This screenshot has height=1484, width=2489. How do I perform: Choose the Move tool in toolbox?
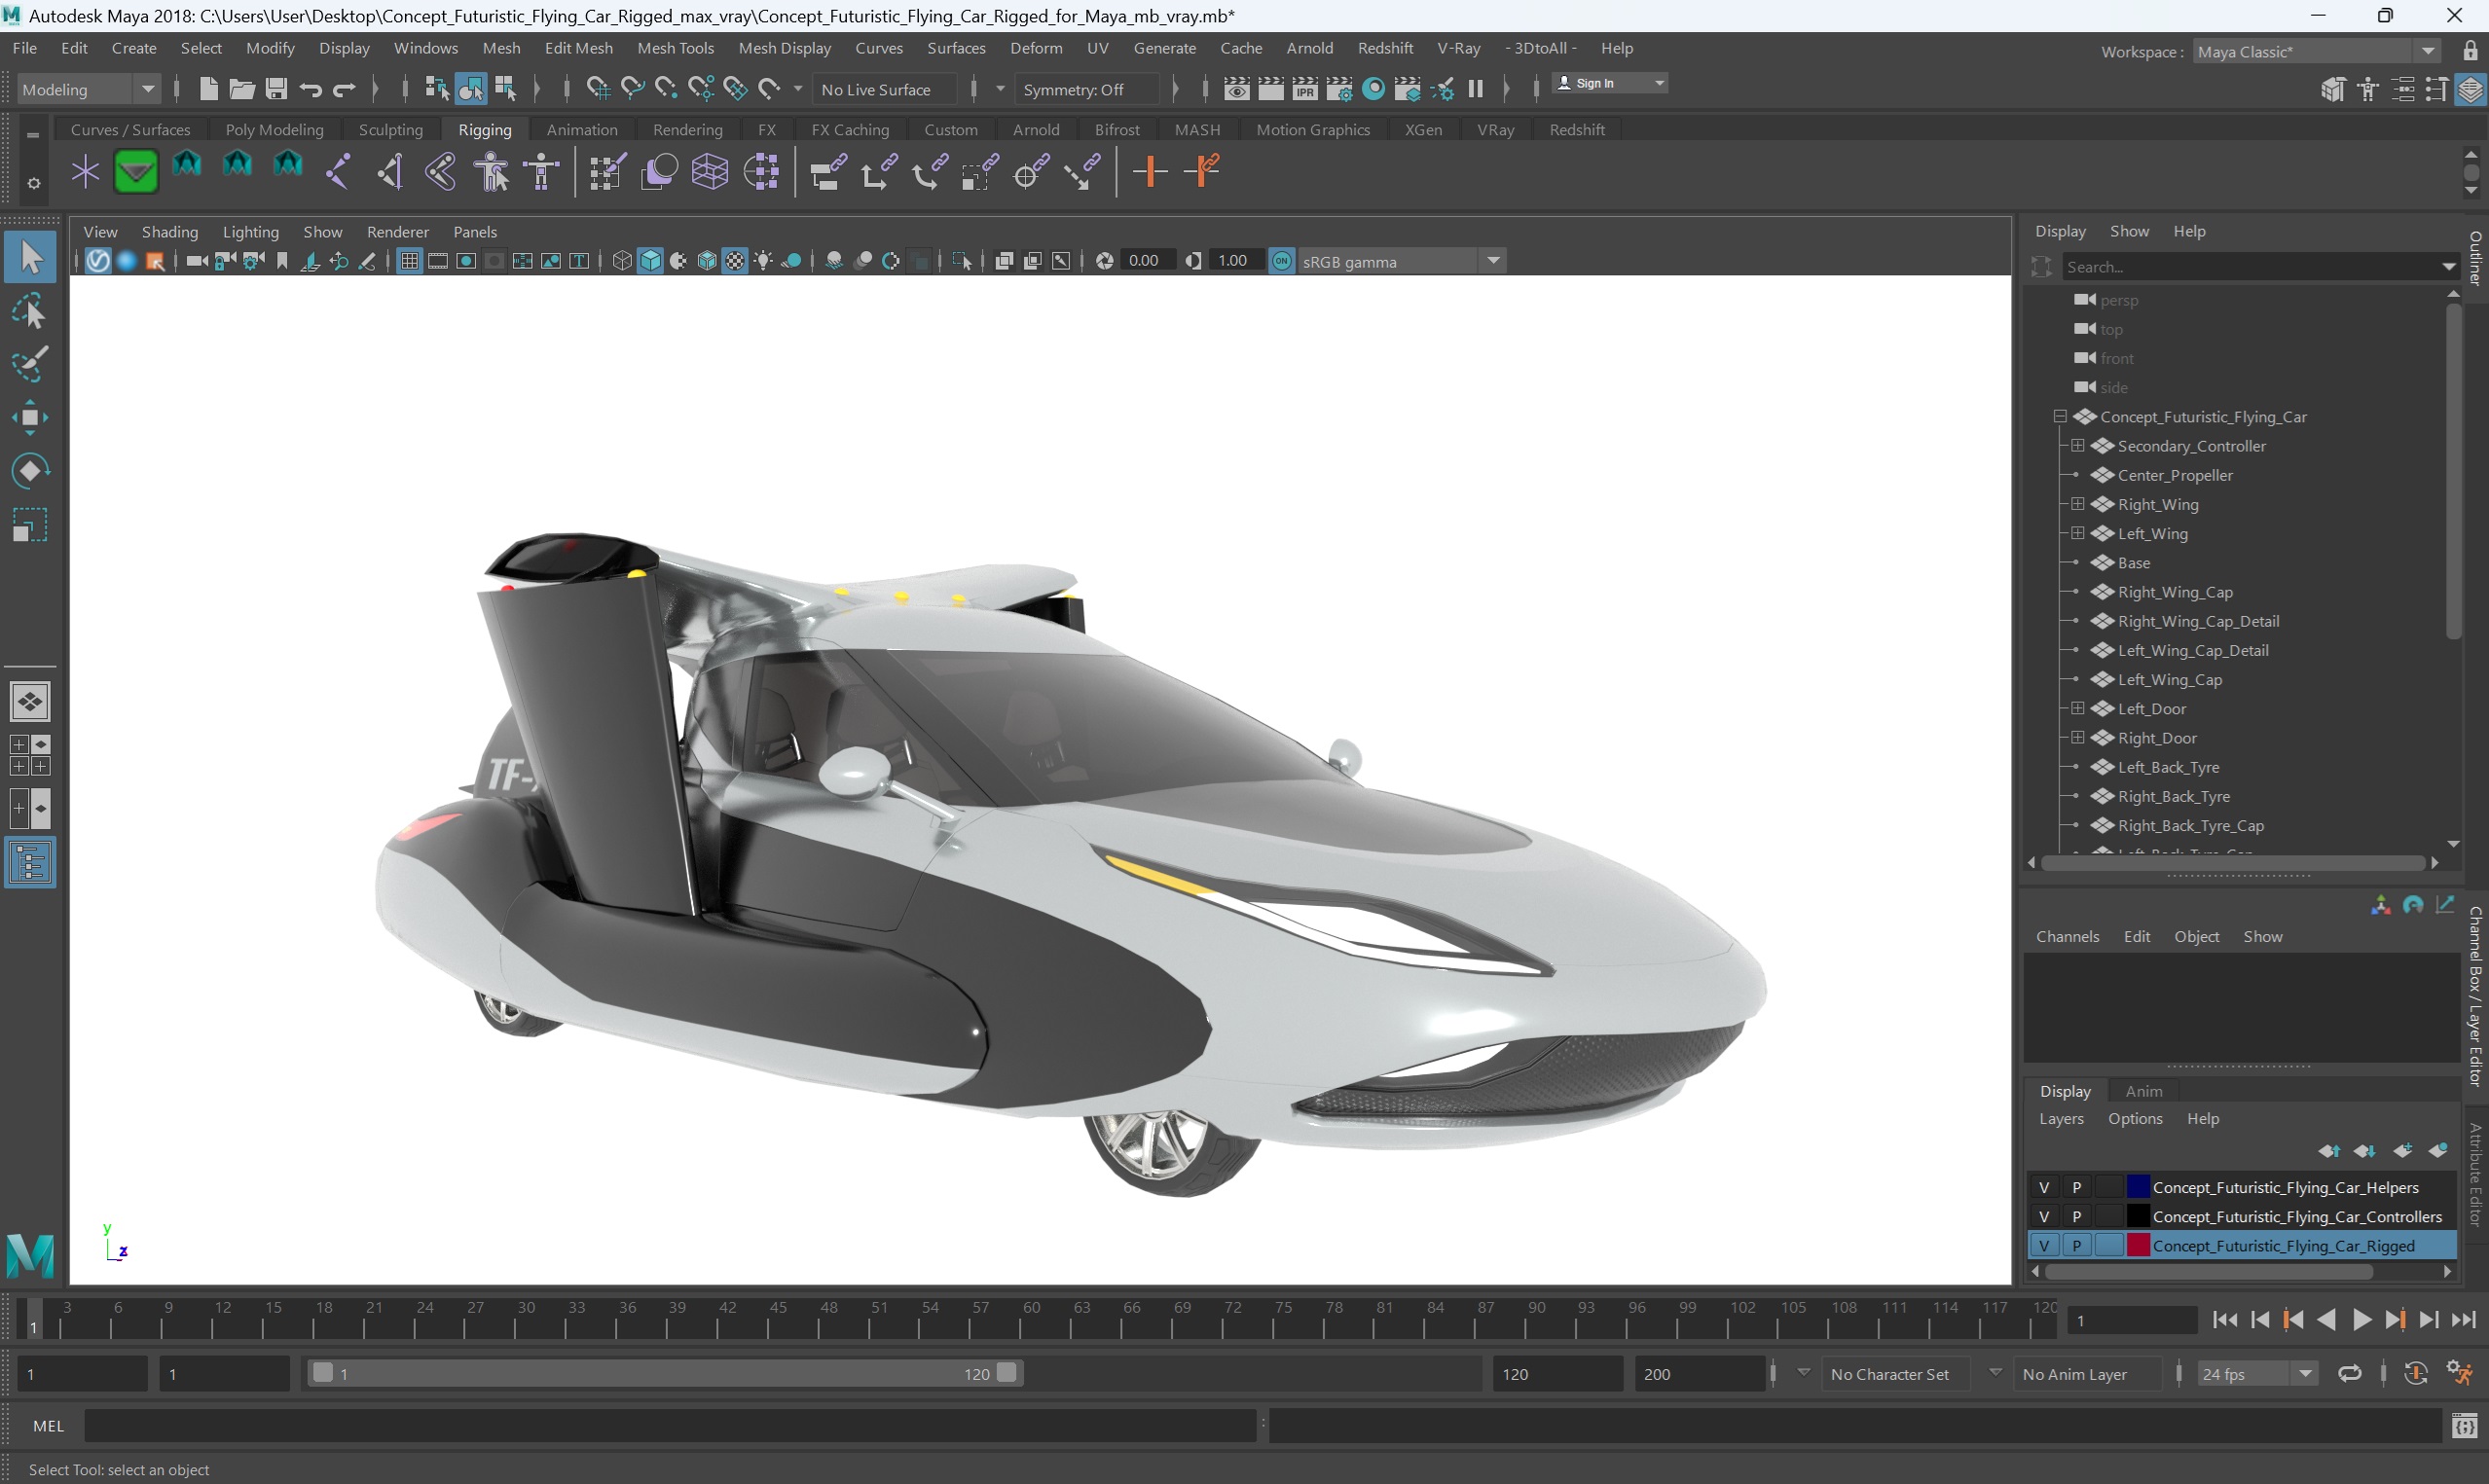click(30, 418)
